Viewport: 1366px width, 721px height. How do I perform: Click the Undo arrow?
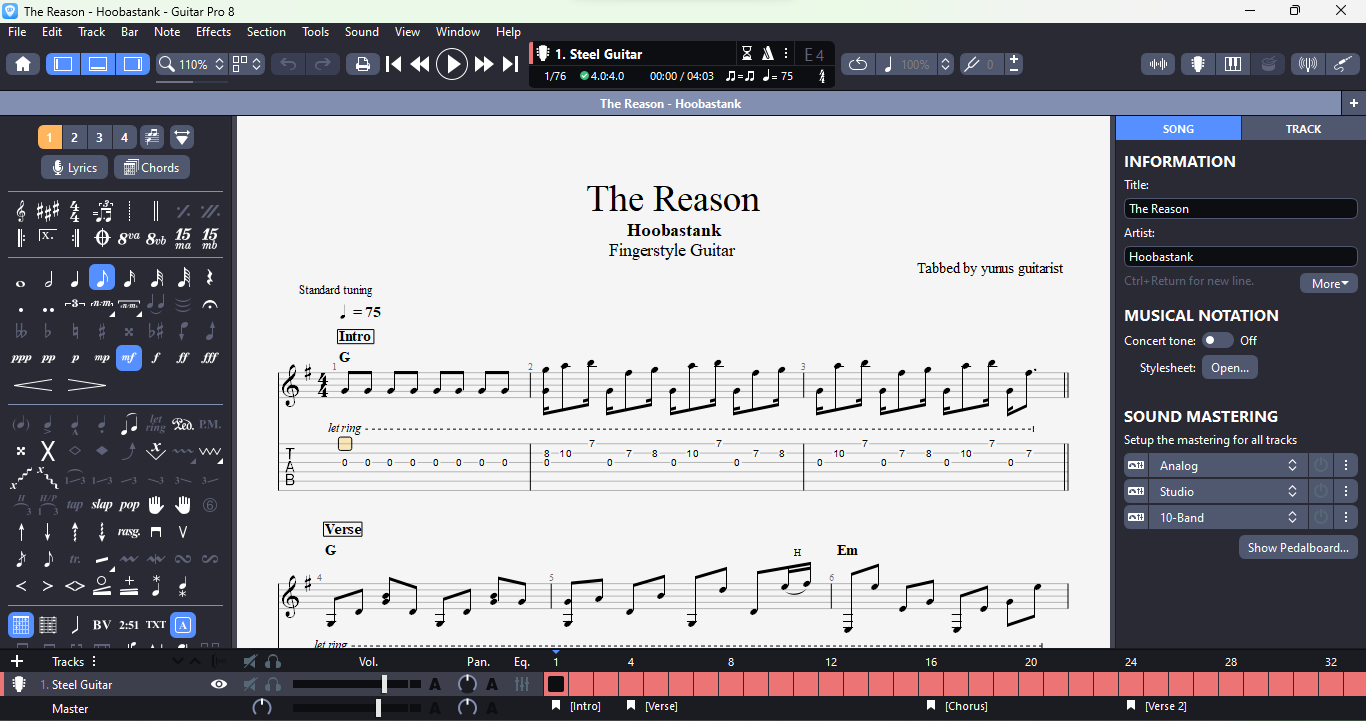(288, 64)
